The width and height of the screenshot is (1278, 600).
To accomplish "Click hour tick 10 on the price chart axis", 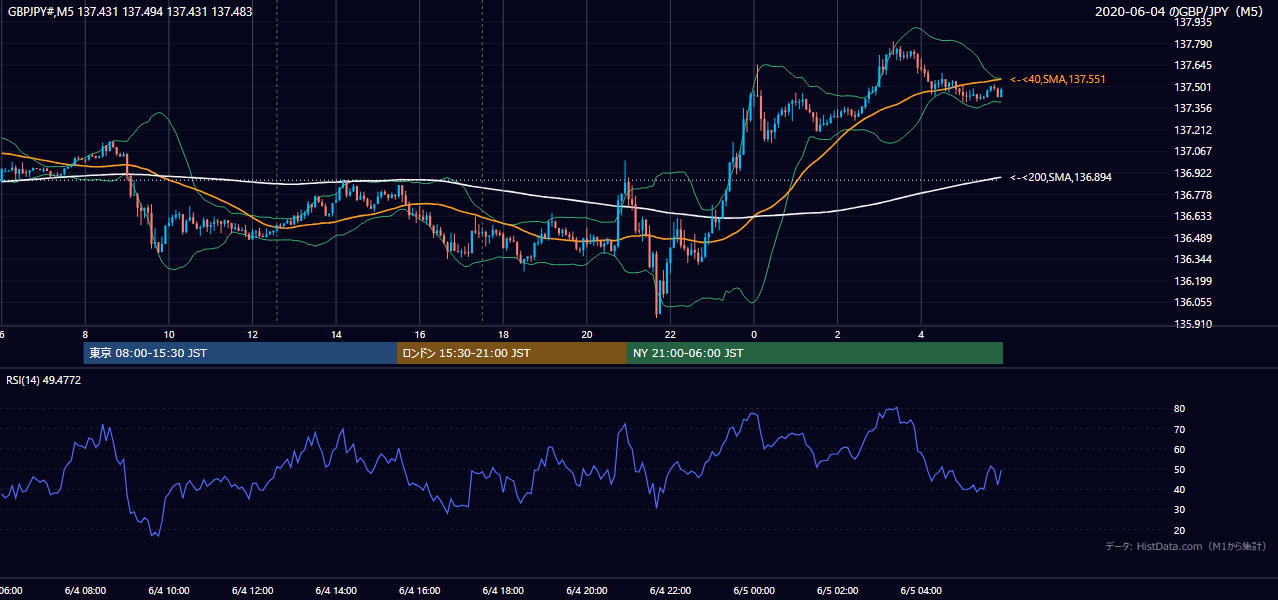I will tap(169, 334).
